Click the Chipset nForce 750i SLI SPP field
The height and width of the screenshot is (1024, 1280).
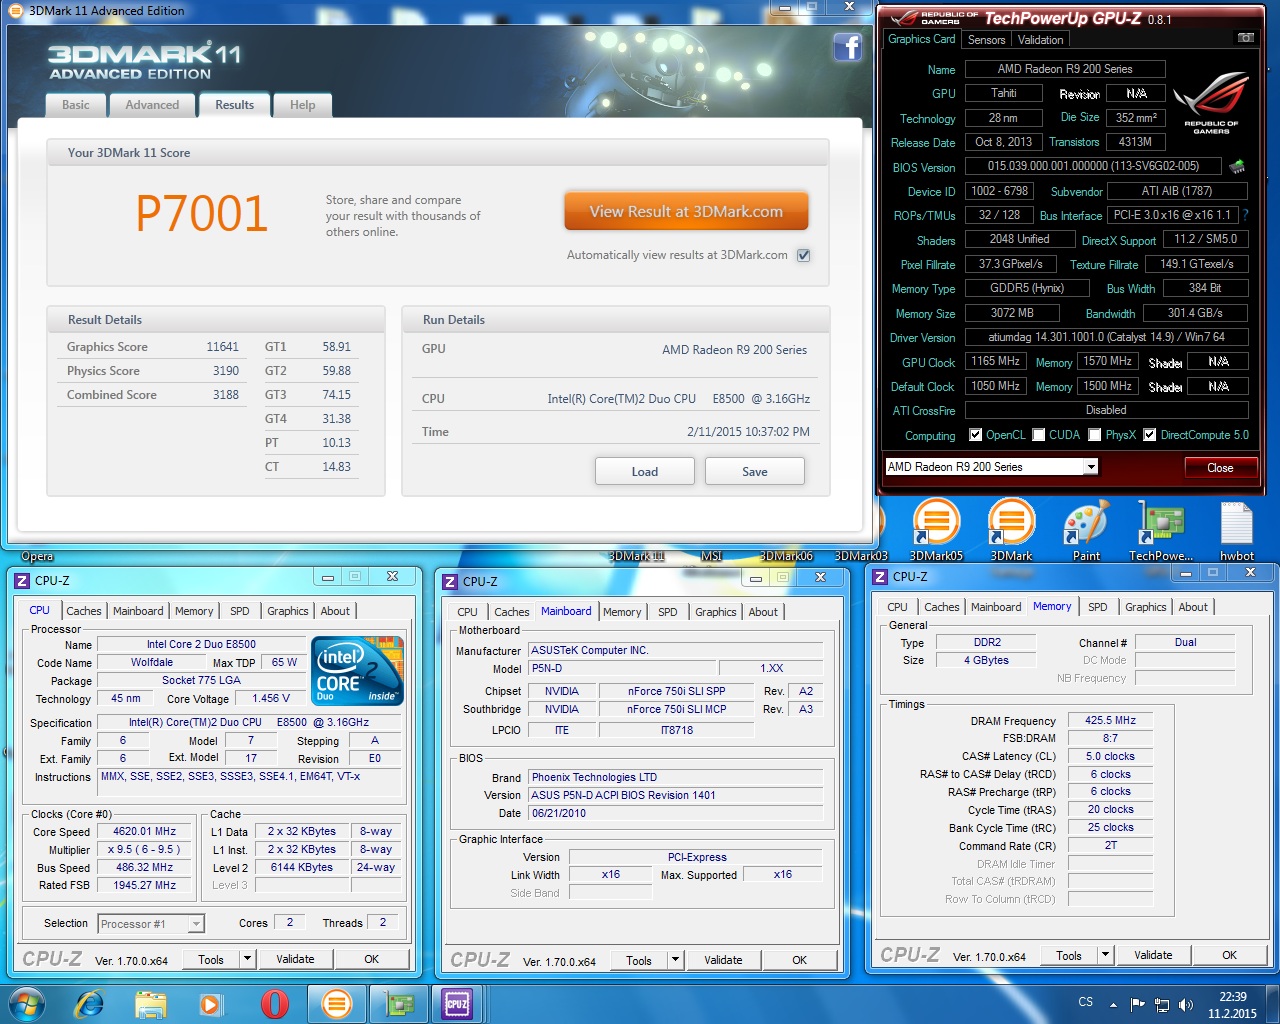[x=676, y=691]
